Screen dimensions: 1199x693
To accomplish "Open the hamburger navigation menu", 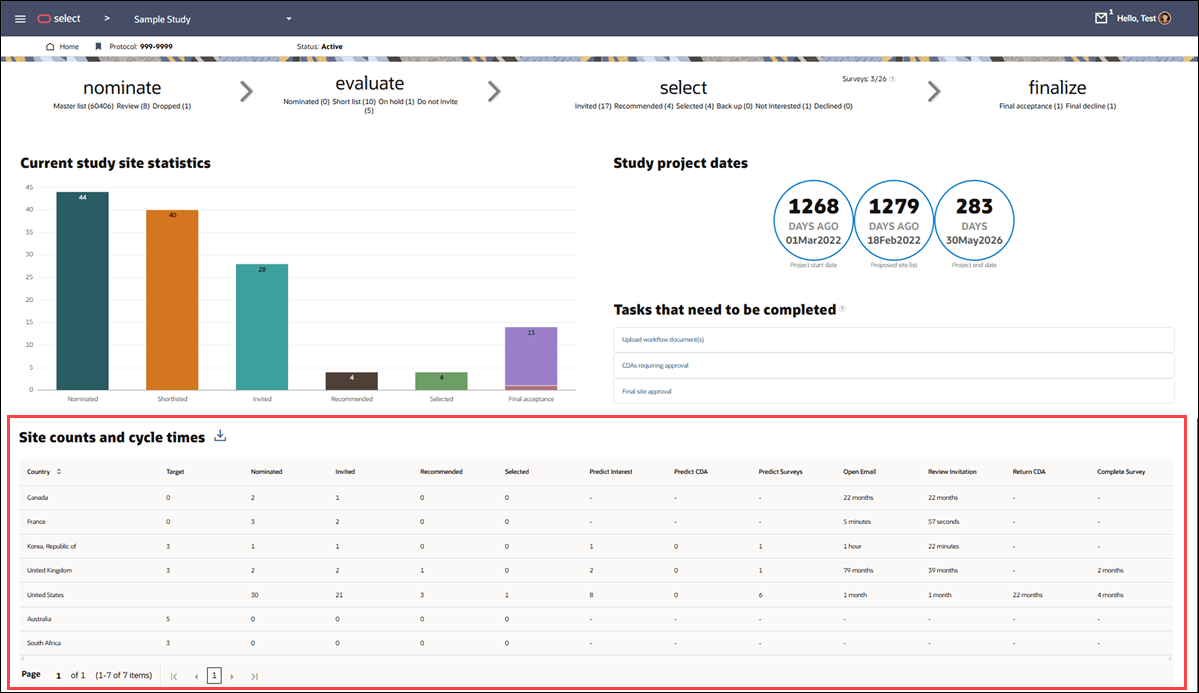I will [20, 18].
